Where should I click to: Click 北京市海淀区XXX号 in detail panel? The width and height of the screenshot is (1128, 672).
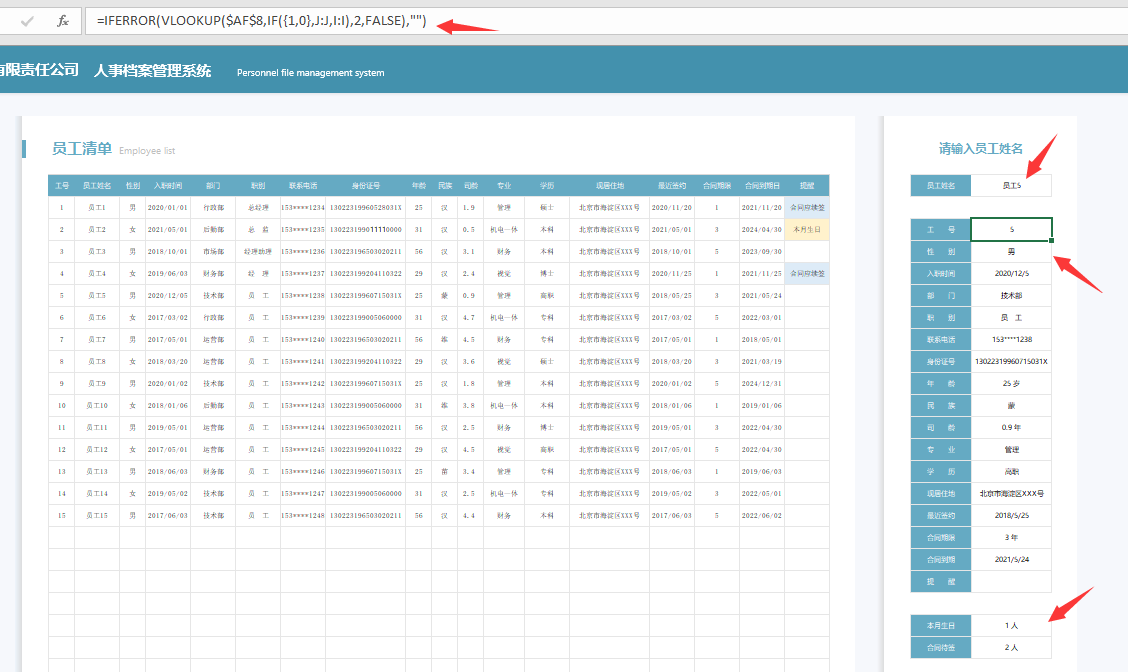click(x=1011, y=494)
